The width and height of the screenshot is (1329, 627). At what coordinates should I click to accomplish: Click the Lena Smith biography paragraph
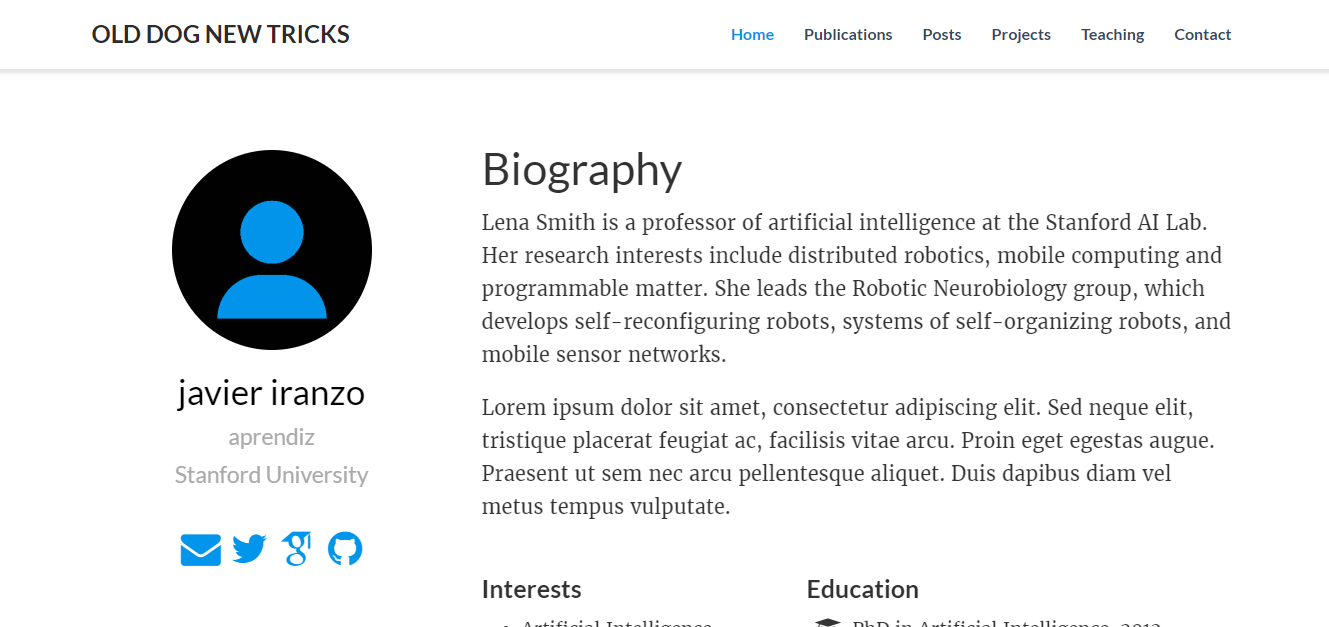[856, 288]
